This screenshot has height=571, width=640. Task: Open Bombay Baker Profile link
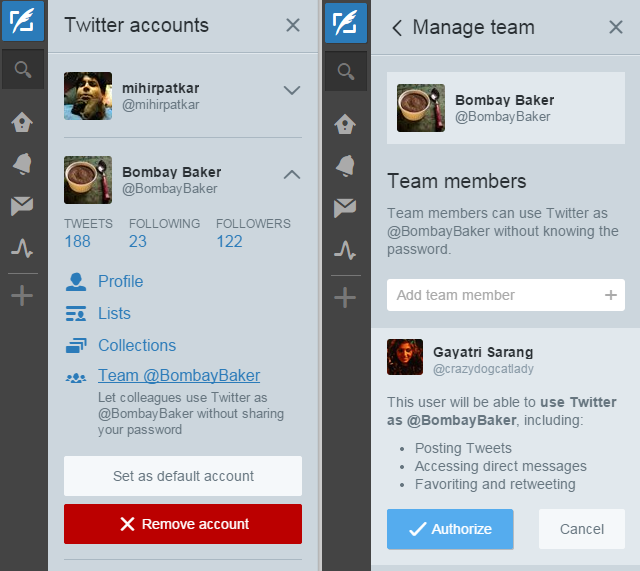point(120,281)
